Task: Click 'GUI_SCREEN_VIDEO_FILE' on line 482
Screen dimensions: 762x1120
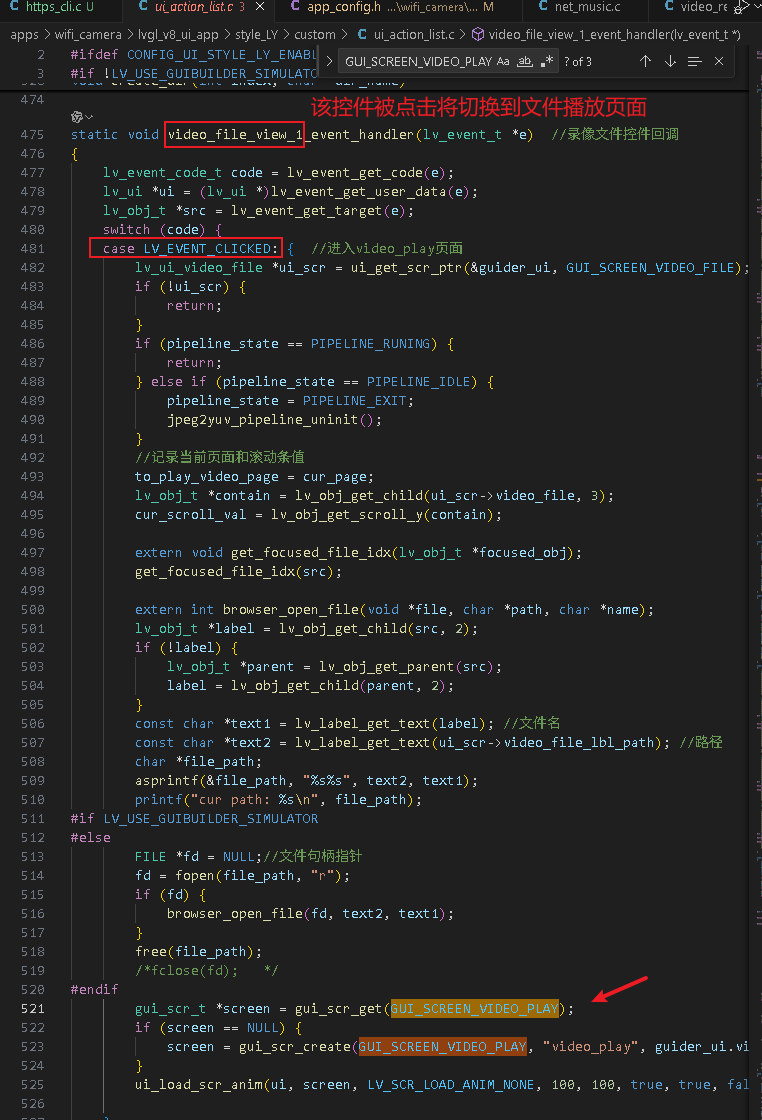Action: coord(651,268)
